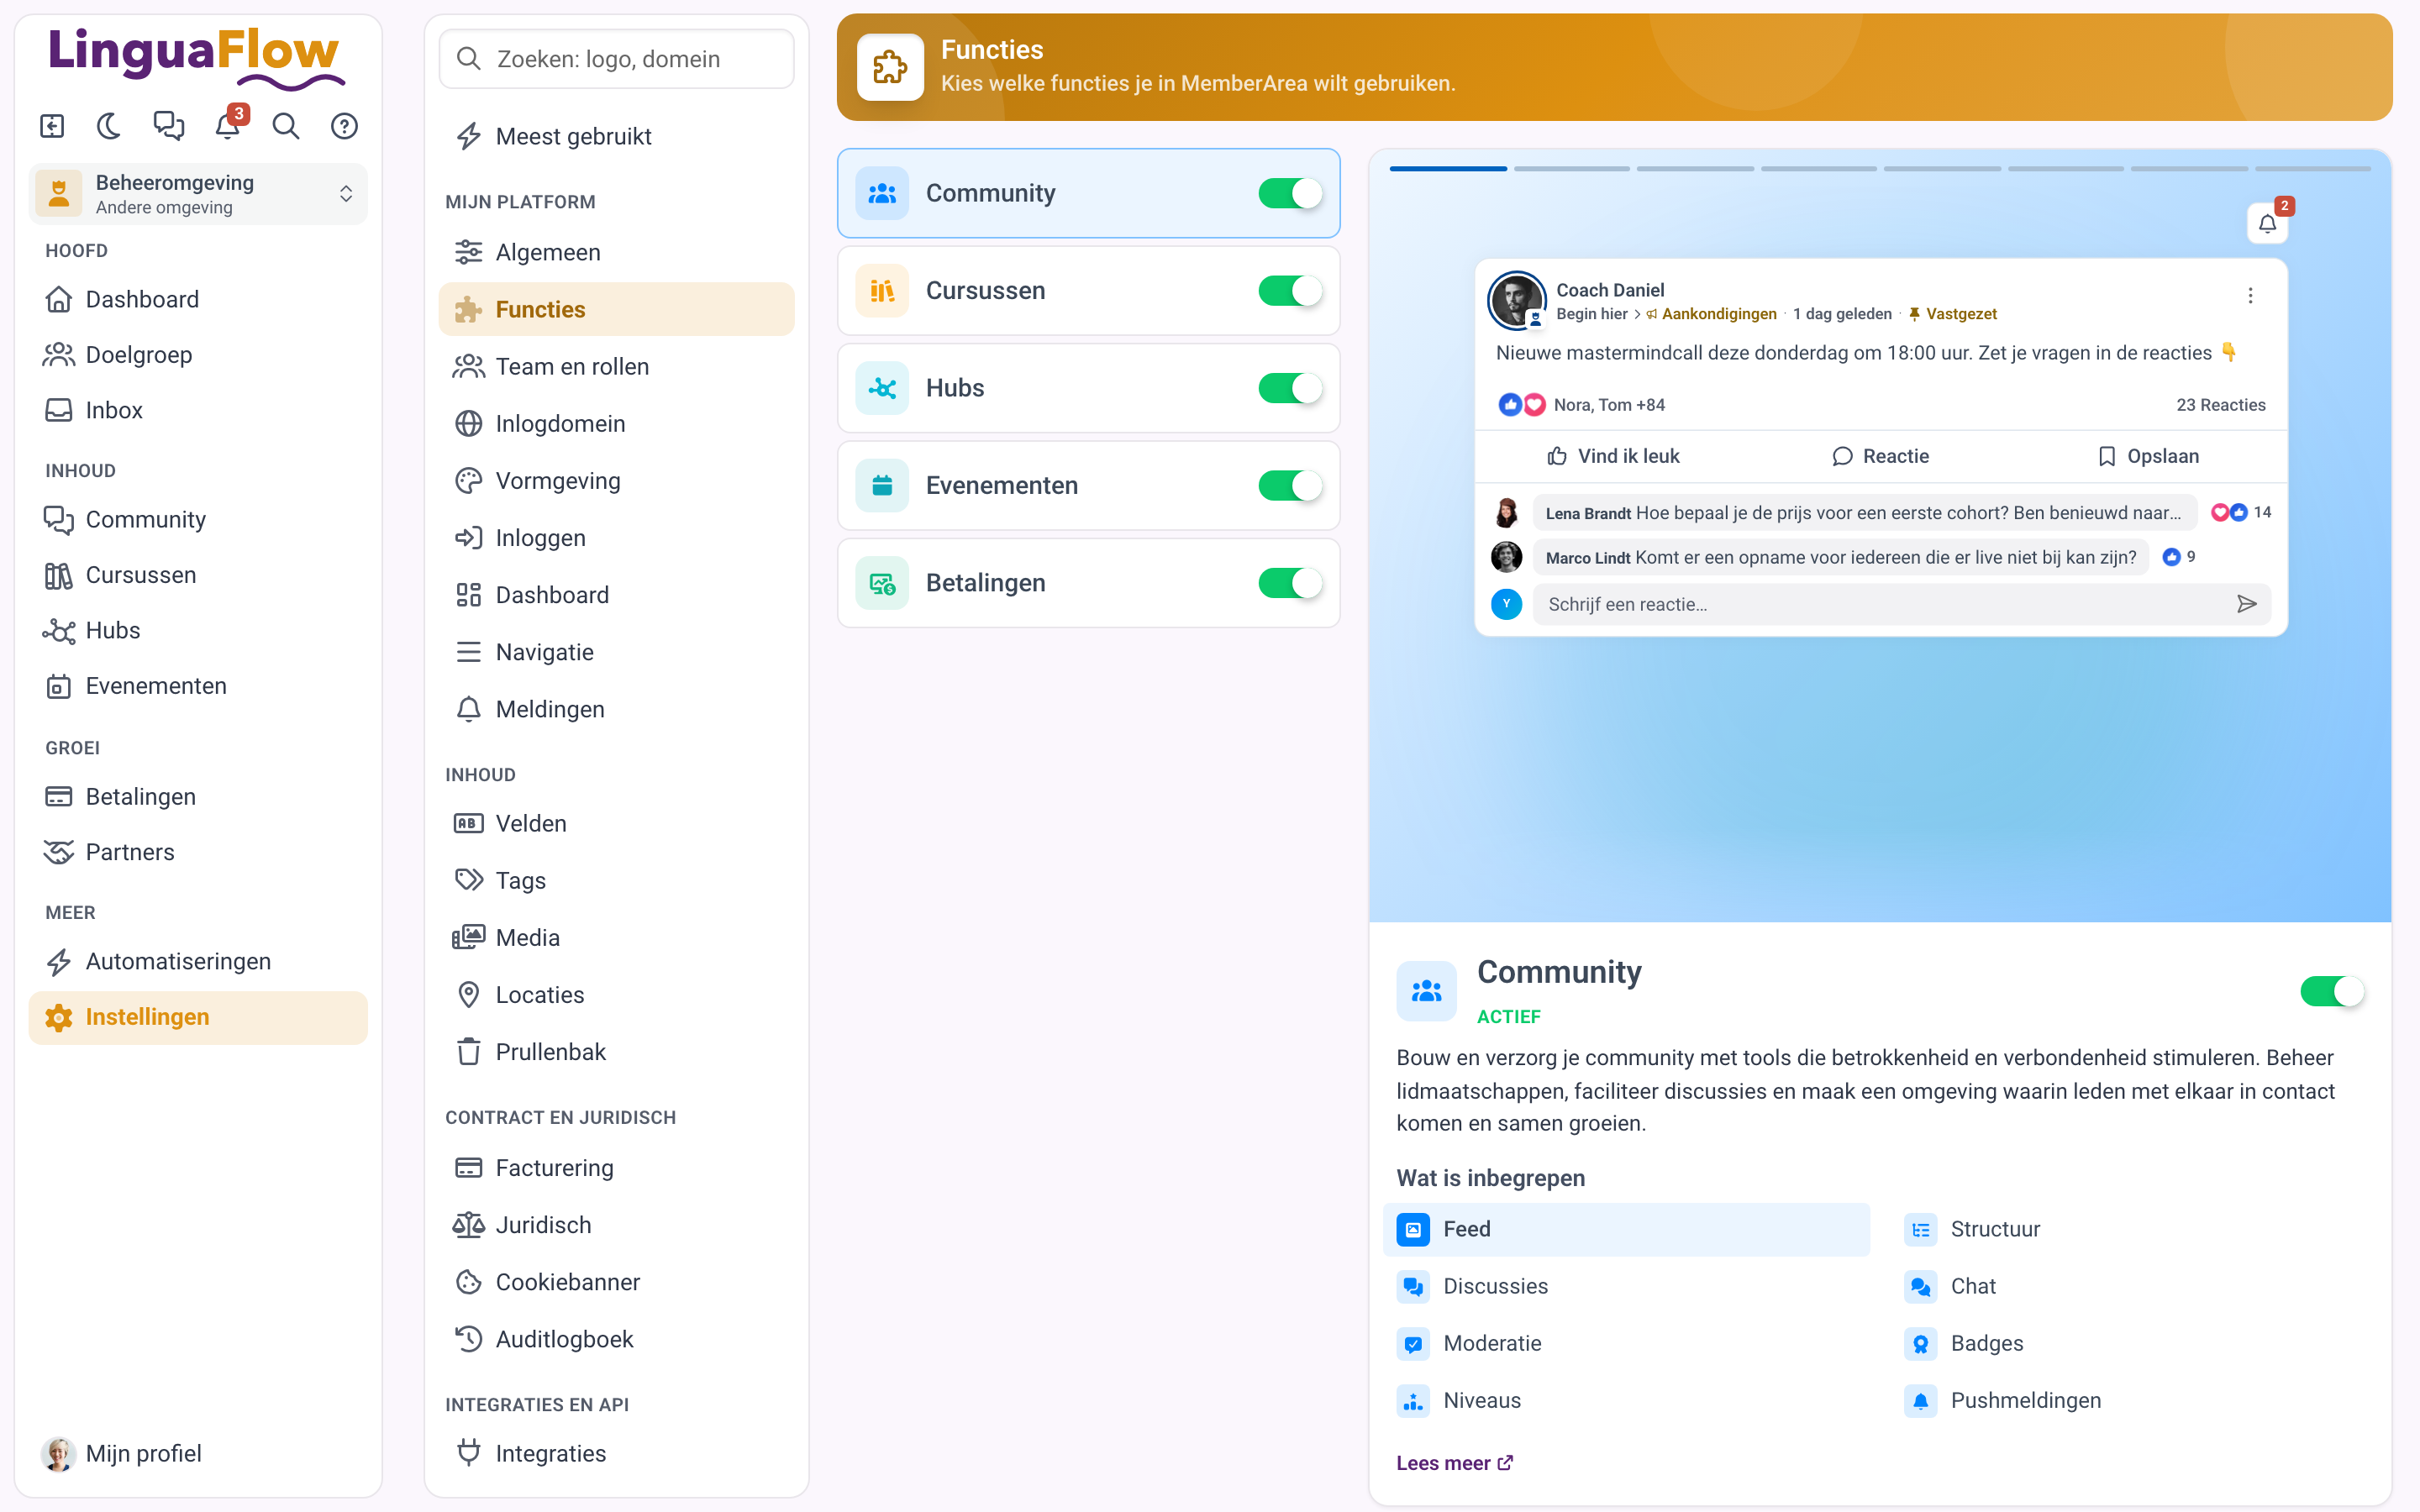Image resolution: width=2420 pixels, height=1512 pixels.
Task: Click the help question mark icon
Action: (x=344, y=126)
